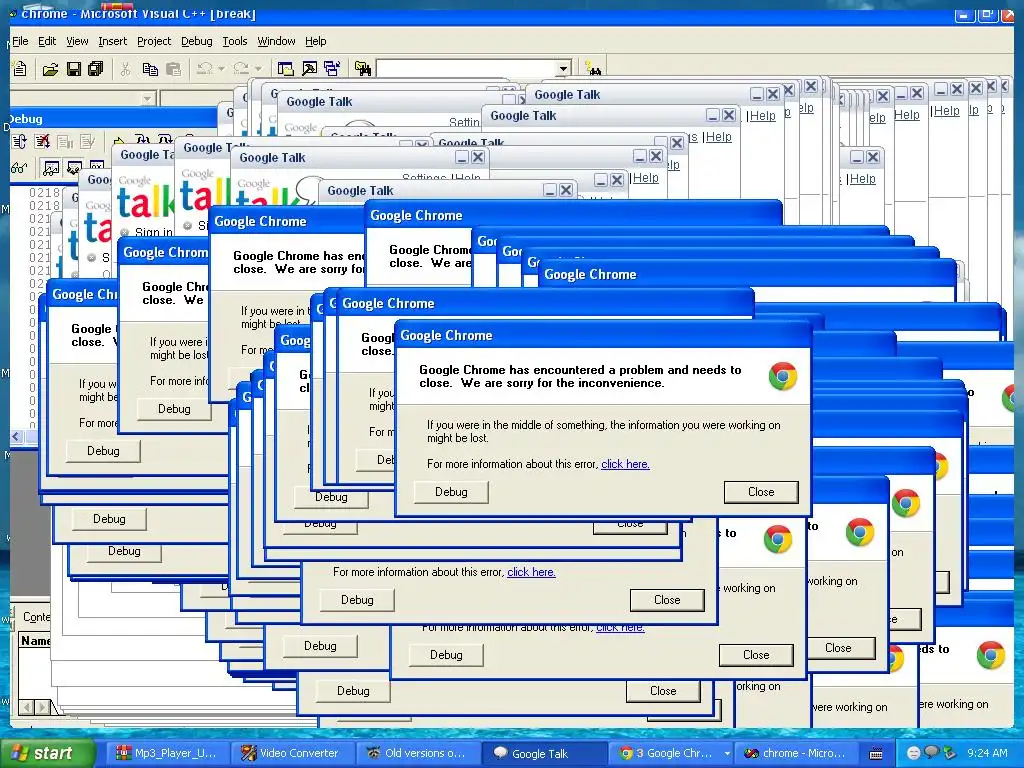Click the Windows start button
The height and width of the screenshot is (768, 1024).
[48, 753]
